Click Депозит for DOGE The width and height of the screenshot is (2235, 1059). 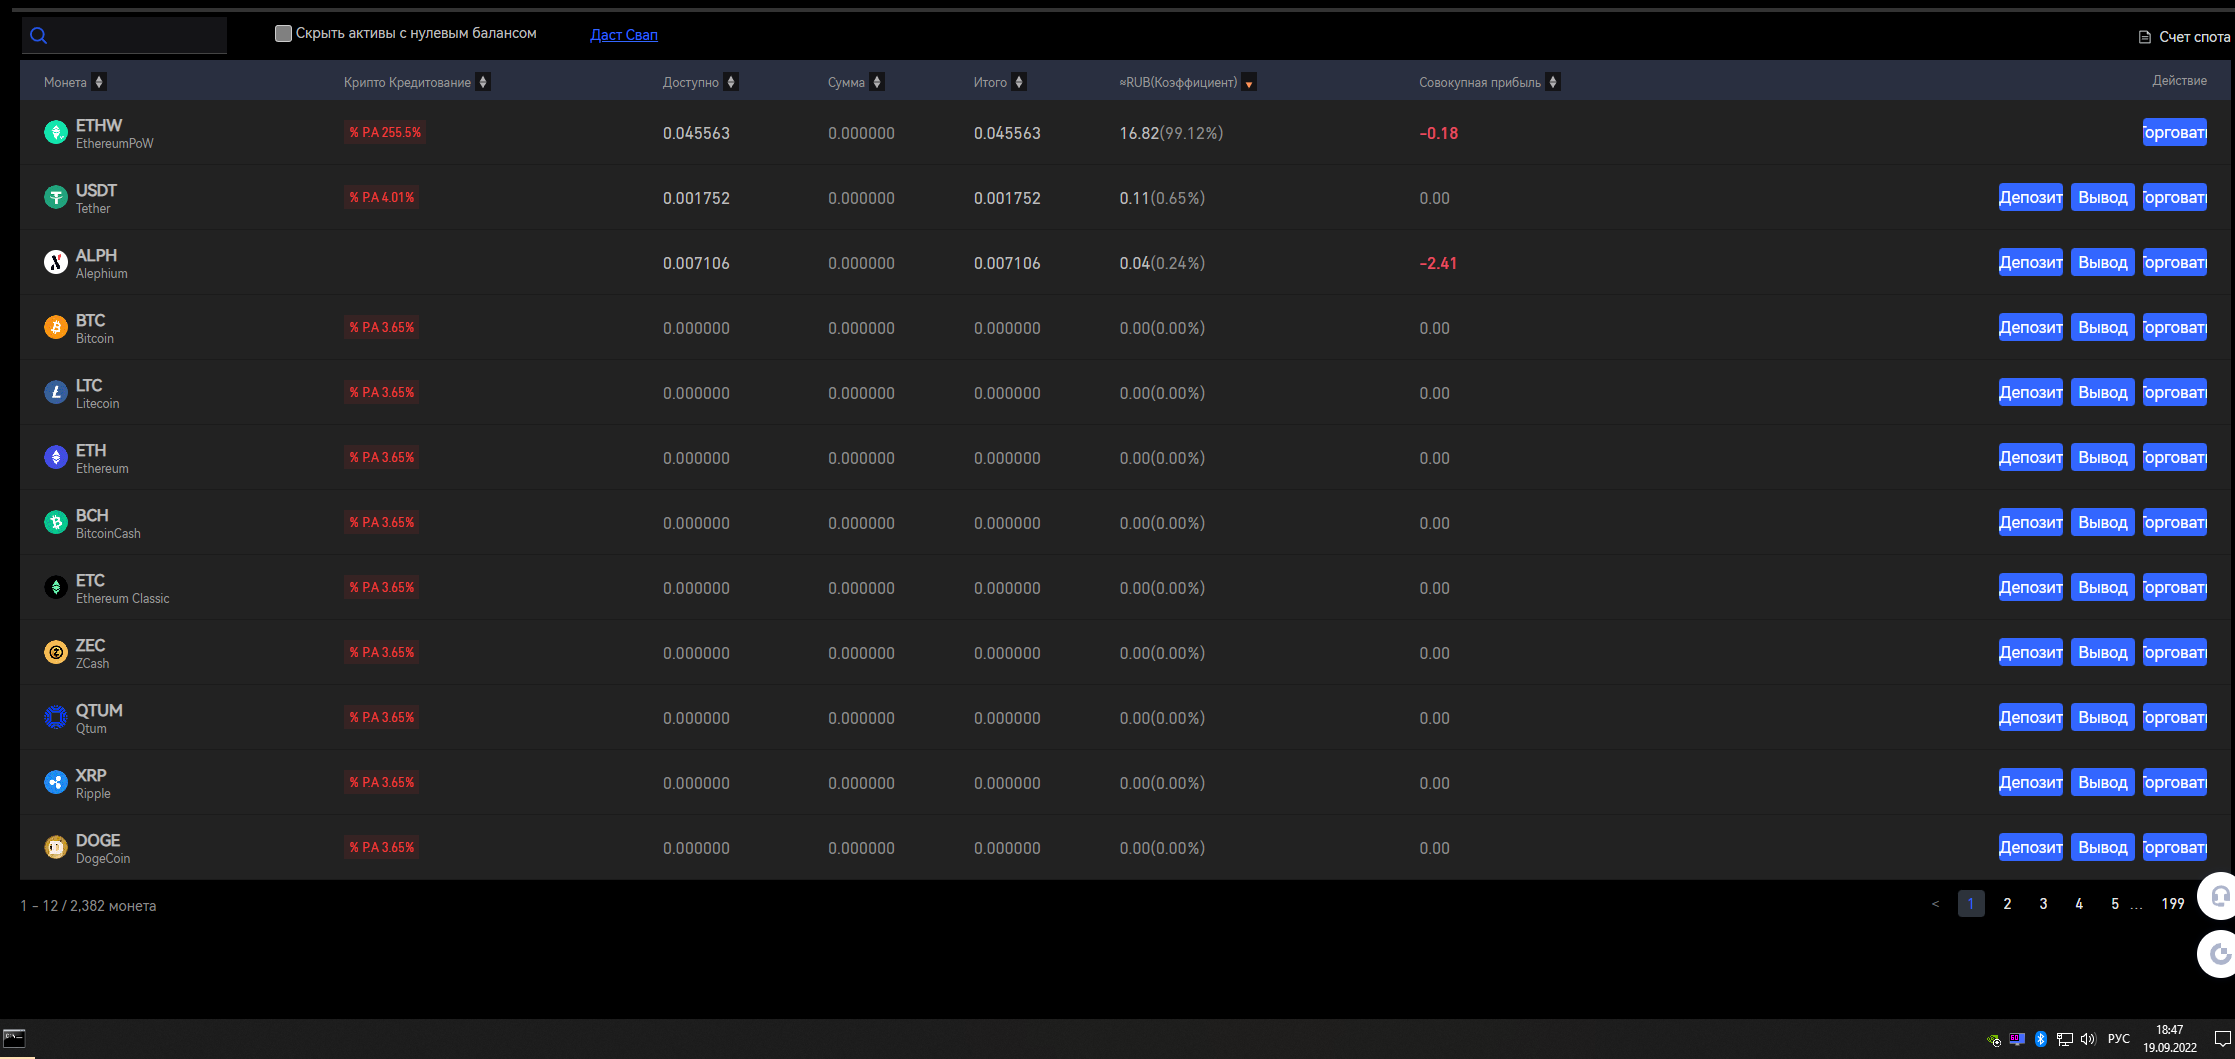pyautogui.click(x=2030, y=847)
